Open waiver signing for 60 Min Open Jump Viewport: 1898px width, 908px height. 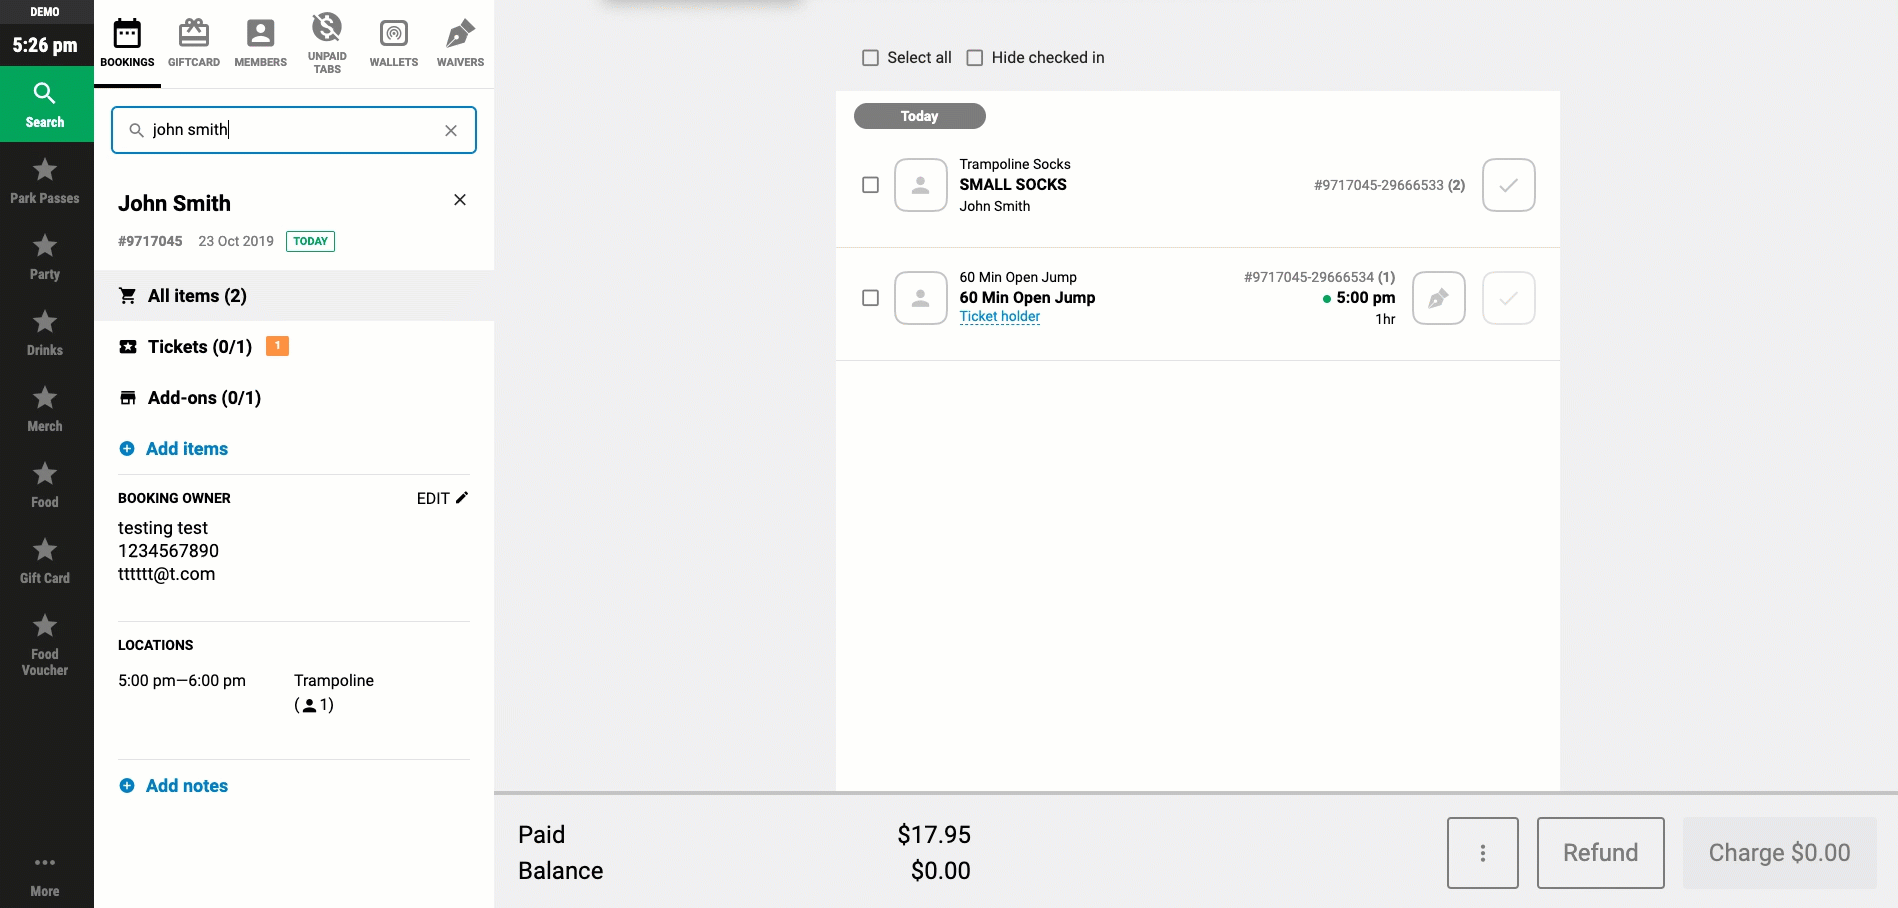[1439, 298]
